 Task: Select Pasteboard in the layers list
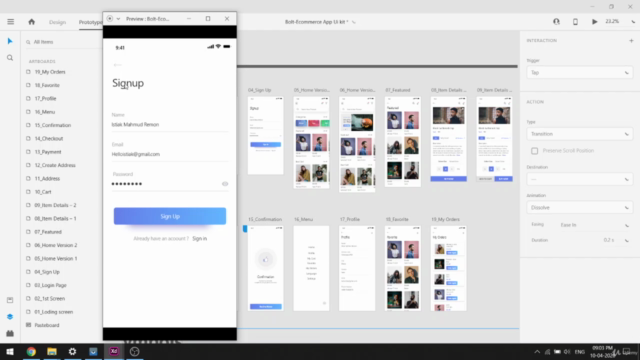[x=47, y=325]
